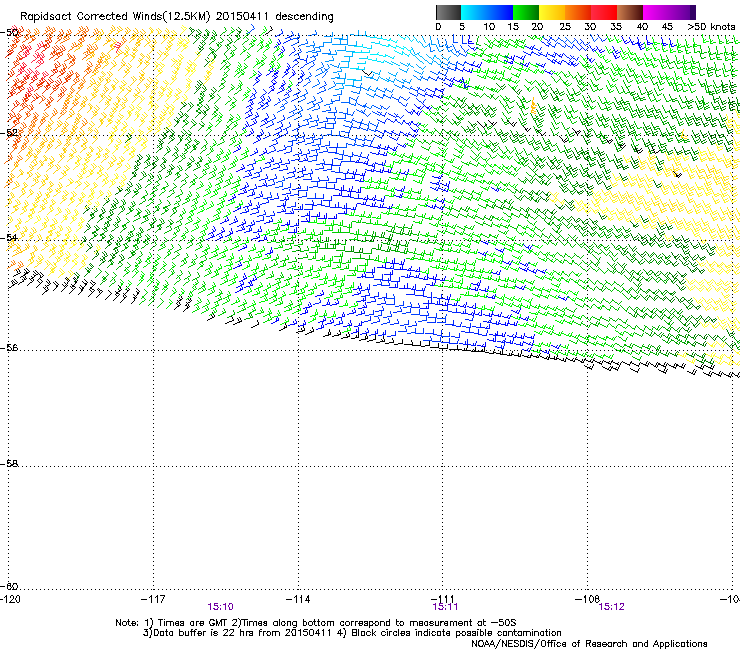Click the legend tick label '10'

(x=489, y=27)
